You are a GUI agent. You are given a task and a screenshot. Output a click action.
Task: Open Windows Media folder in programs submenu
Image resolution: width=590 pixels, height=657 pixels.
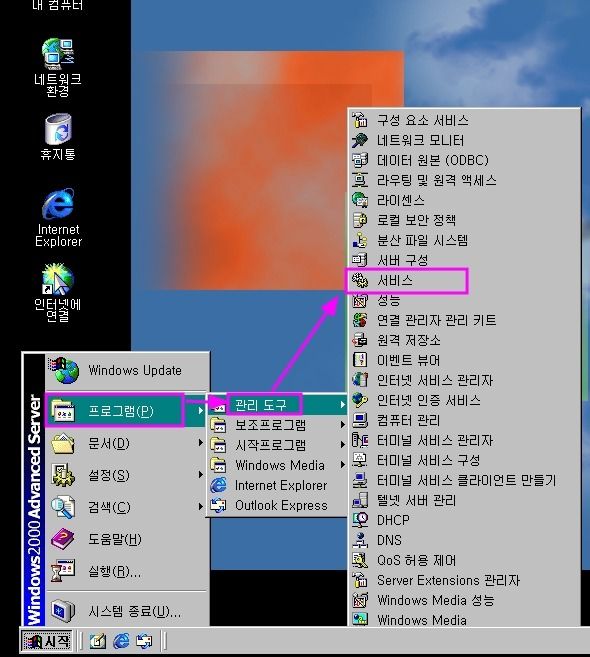click(277, 465)
